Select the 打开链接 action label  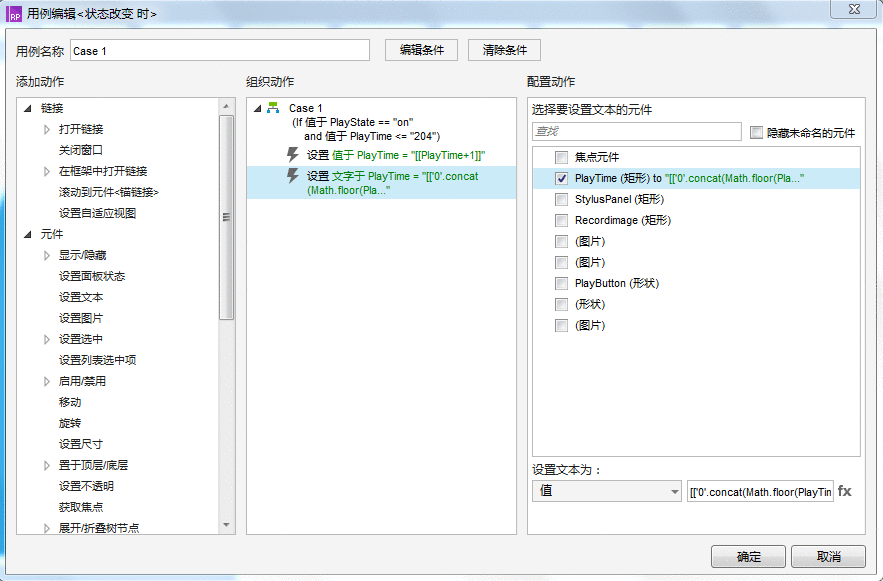point(81,129)
